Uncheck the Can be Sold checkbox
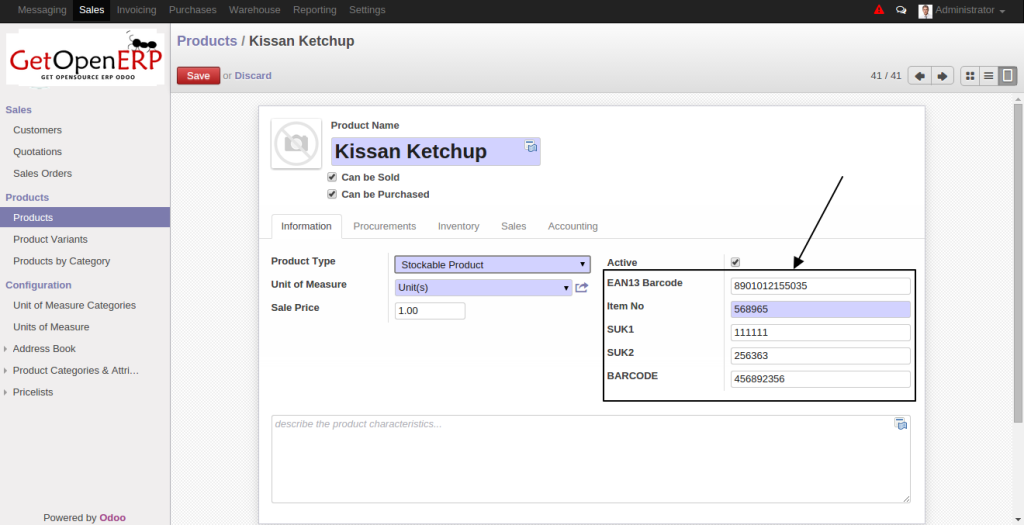This screenshot has width=1024, height=525. click(332, 177)
